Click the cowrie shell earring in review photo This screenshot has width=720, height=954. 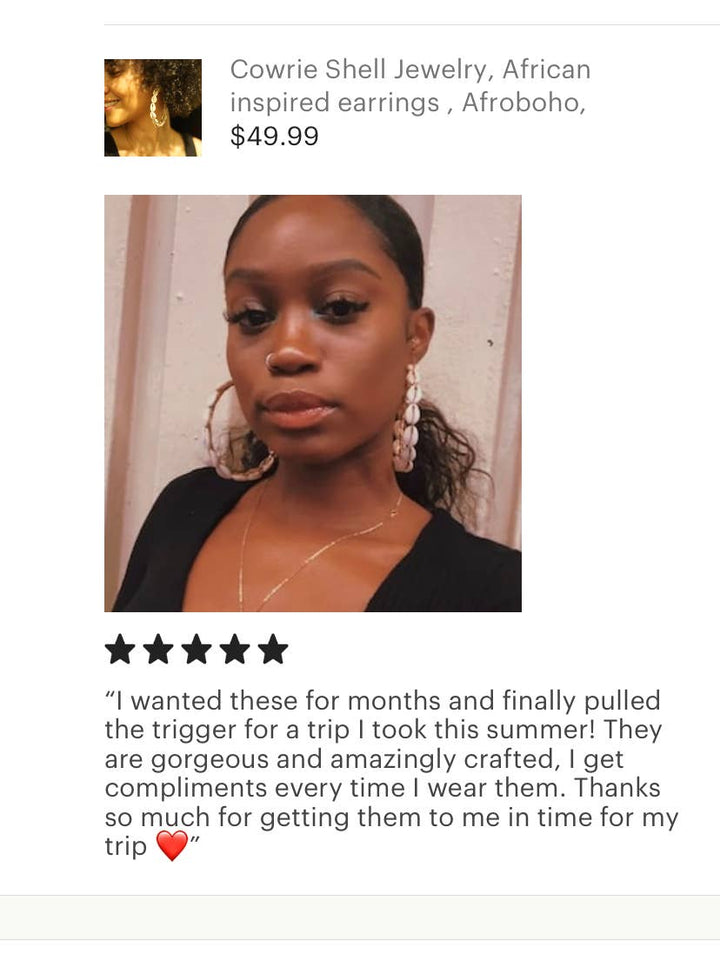click(407, 418)
